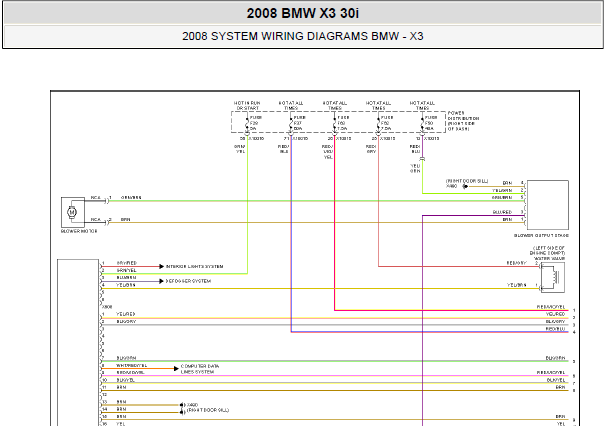The height and width of the screenshot is (426, 608).
Task: Select the fuse F29 label
Action: tap(256, 123)
